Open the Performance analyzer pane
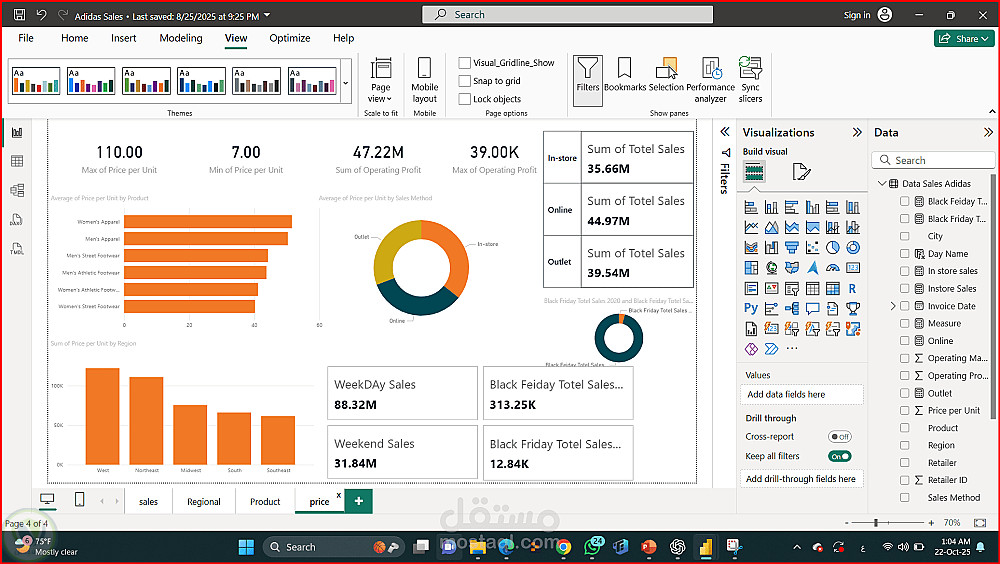The height and width of the screenshot is (564, 1000). pos(710,80)
